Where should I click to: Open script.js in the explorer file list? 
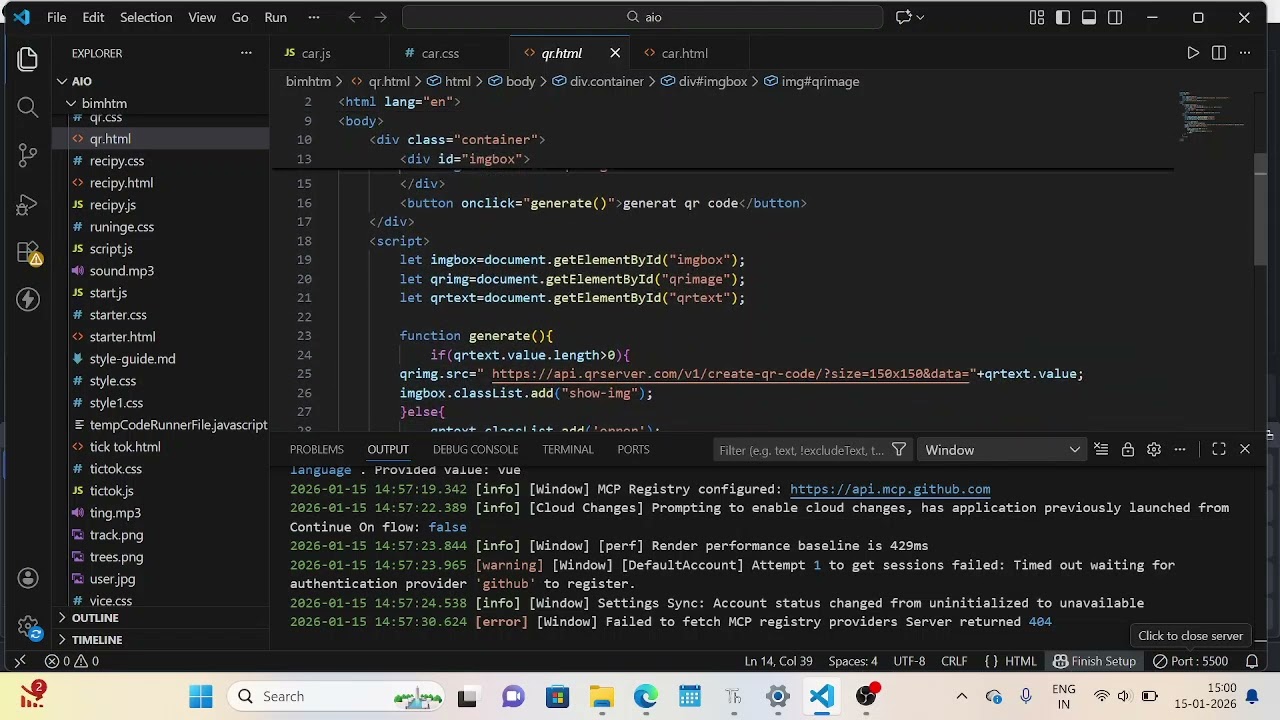pyautogui.click(x=111, y=249)
